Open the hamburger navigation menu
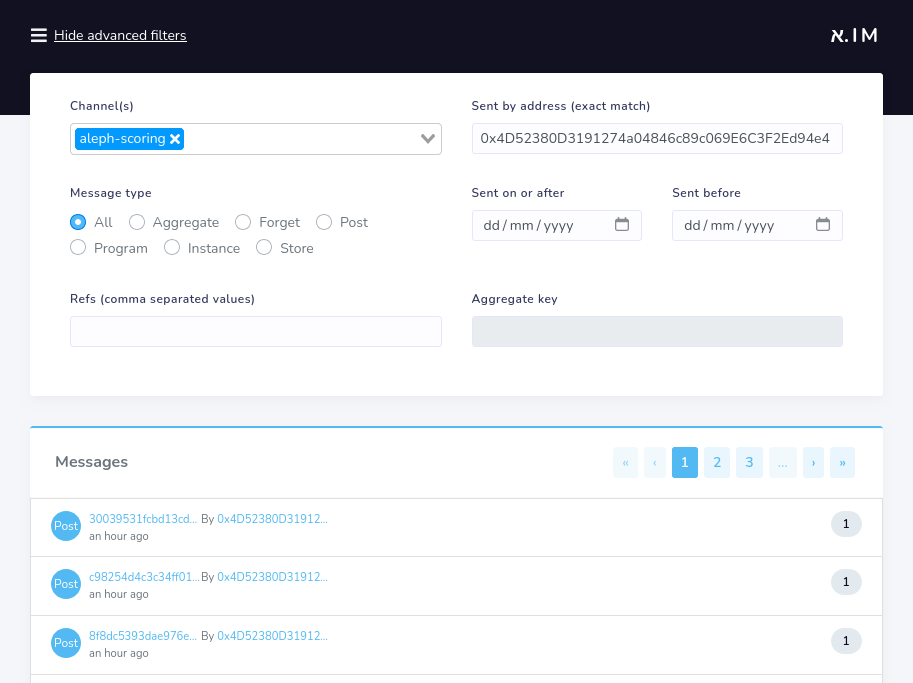This screenshot has width=913, height=683. click(x=38, y=34)
